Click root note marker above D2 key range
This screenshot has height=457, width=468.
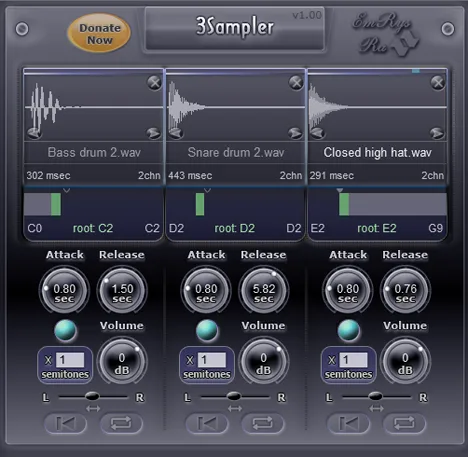pos(207,191)
